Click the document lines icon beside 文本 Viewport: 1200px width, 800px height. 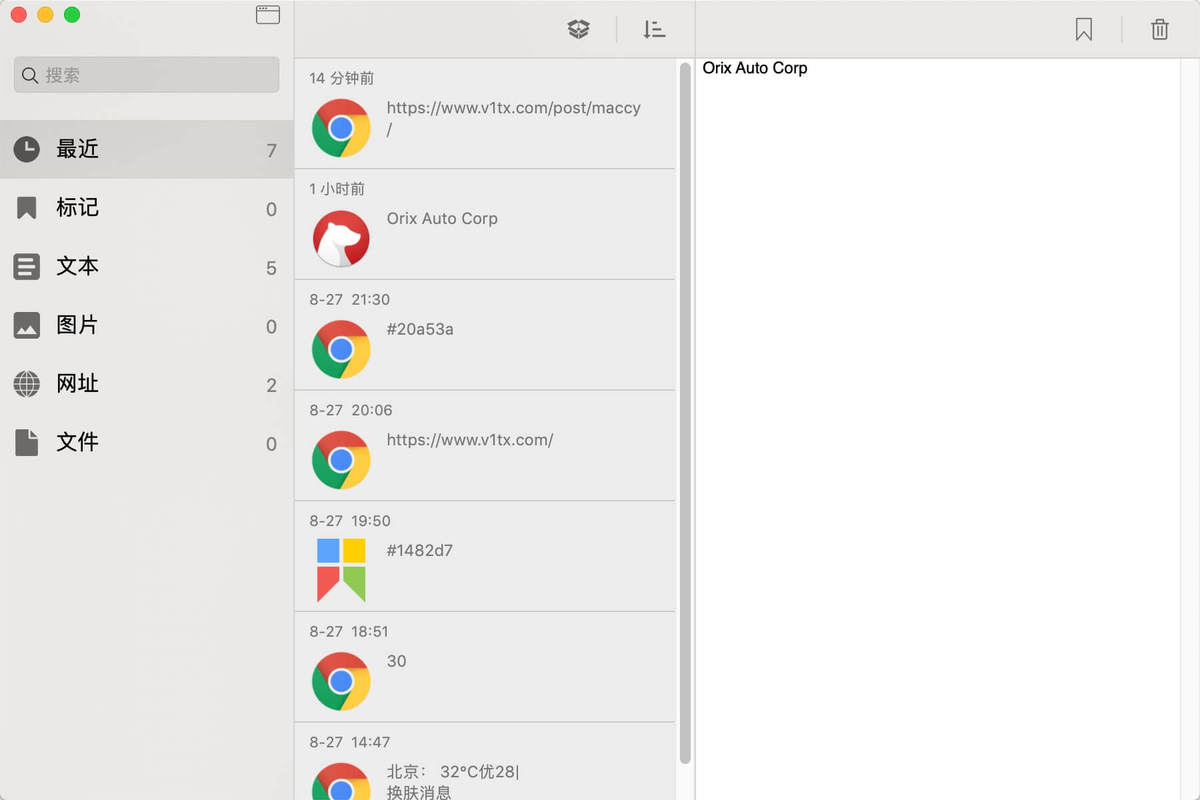click(x=27, y=267)
